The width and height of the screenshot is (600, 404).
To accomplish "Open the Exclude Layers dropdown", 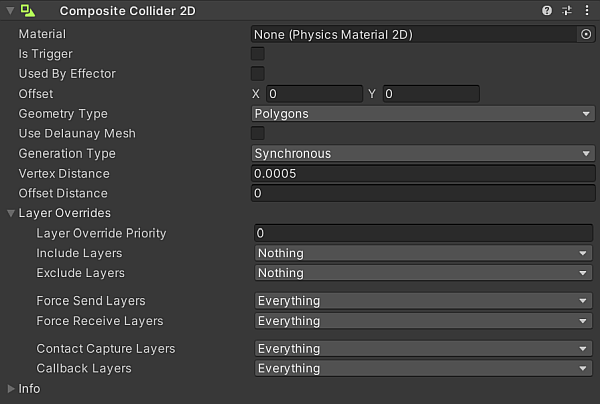I will tap(424, 273).
